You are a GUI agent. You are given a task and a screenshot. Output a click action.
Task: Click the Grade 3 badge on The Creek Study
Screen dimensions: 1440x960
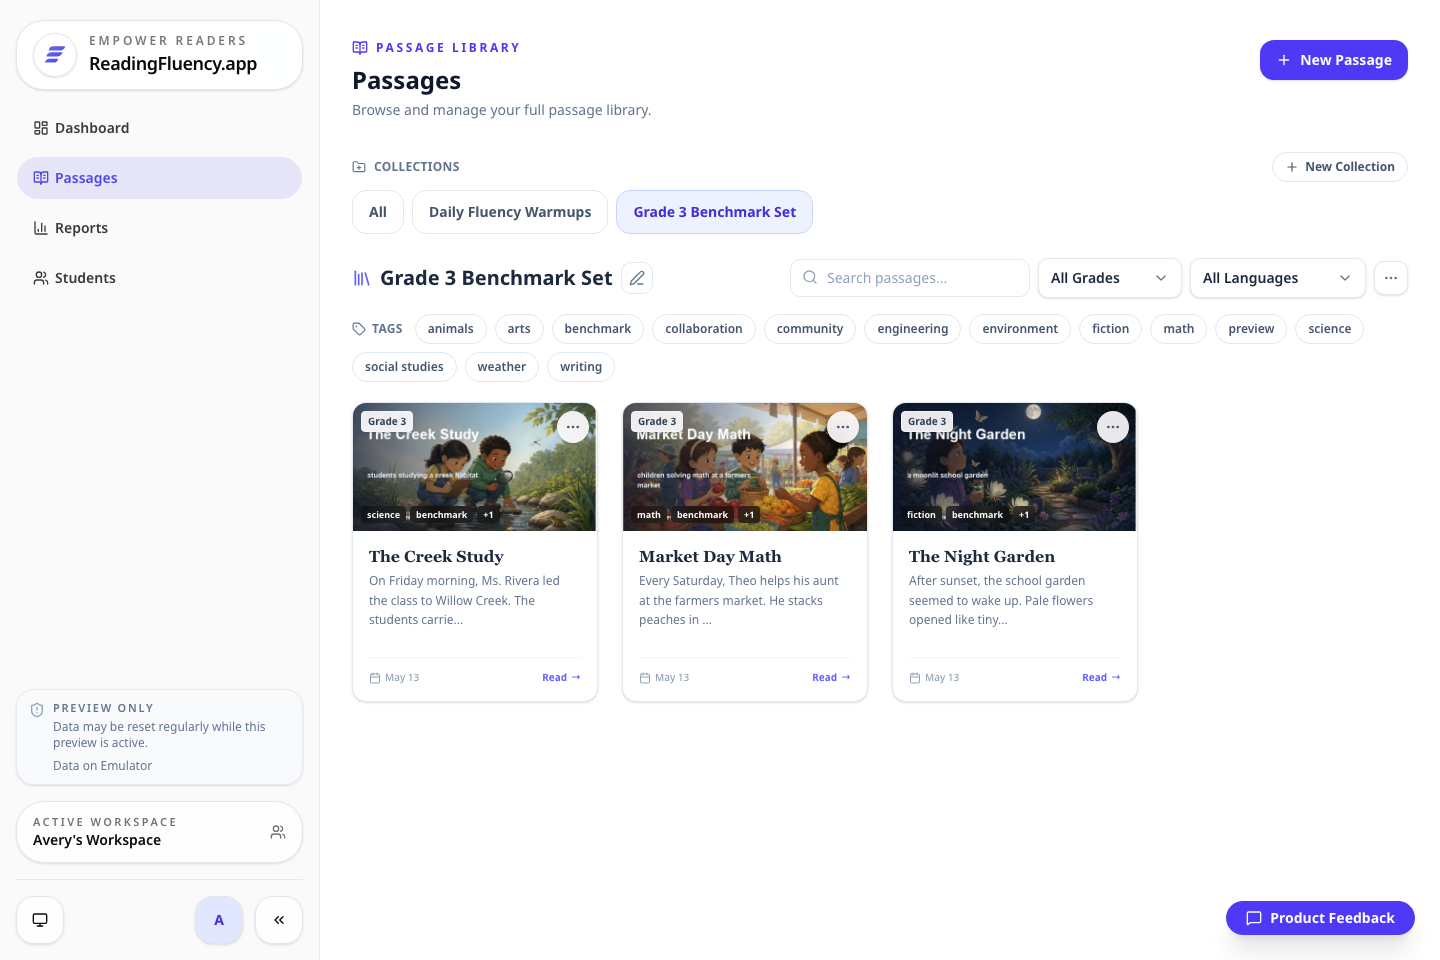(387, 422)
